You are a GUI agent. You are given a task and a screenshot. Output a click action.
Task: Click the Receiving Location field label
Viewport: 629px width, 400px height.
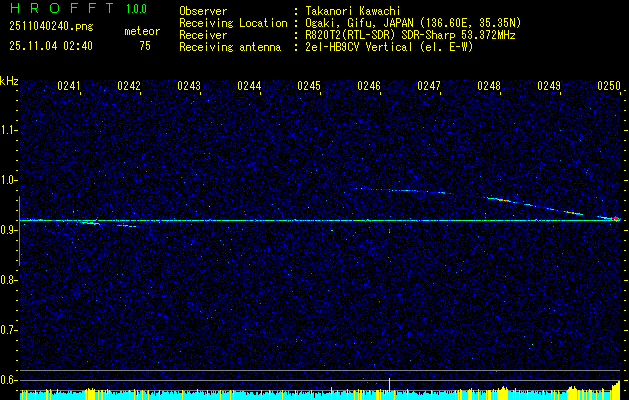click(233, 23)
